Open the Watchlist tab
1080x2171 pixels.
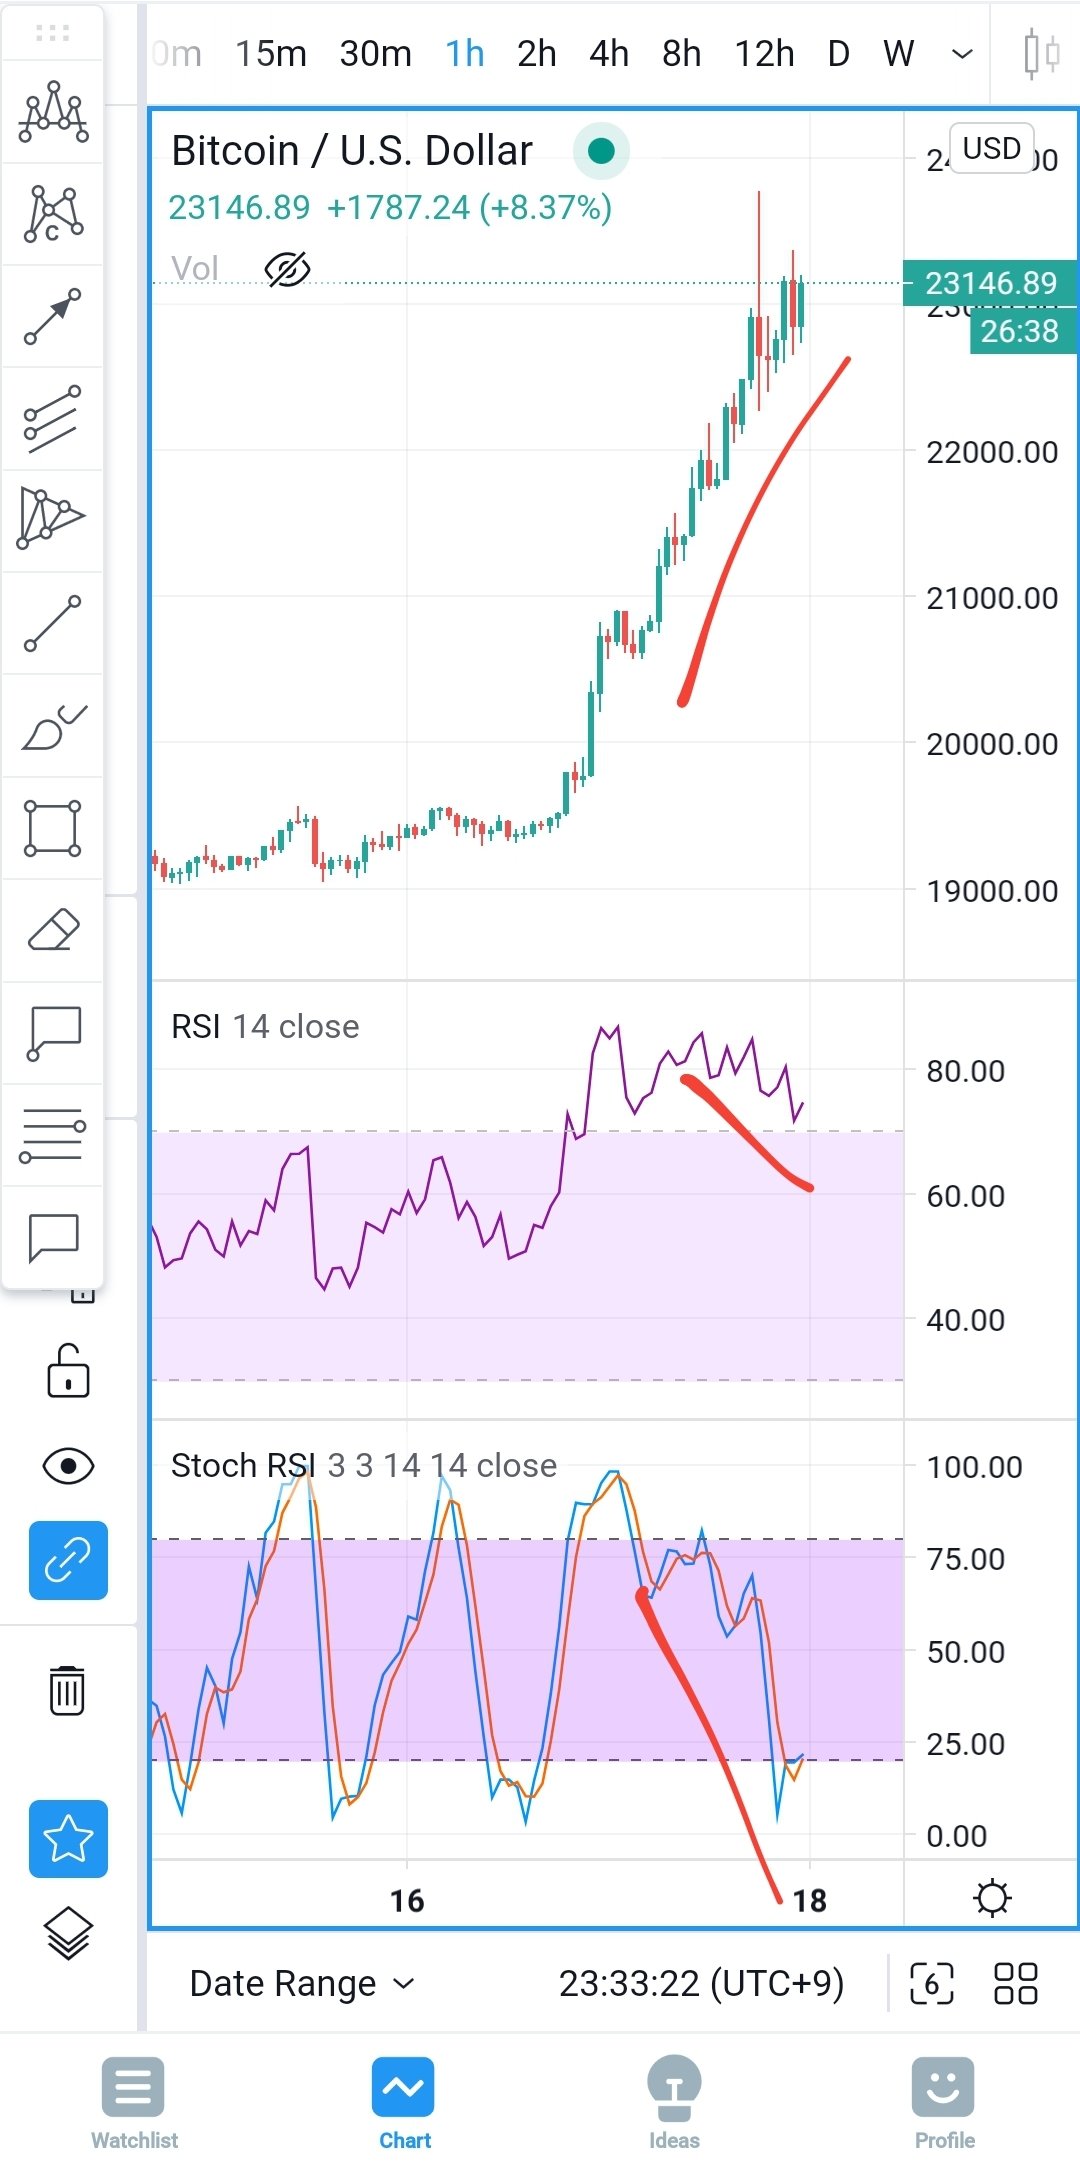click(134, 2102)
